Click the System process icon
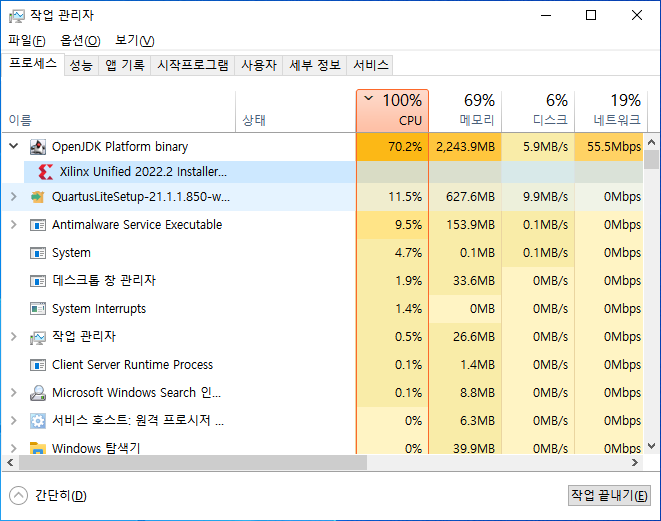Image resolution: width=661 pixels, height=521 pixels. point(38,253)
